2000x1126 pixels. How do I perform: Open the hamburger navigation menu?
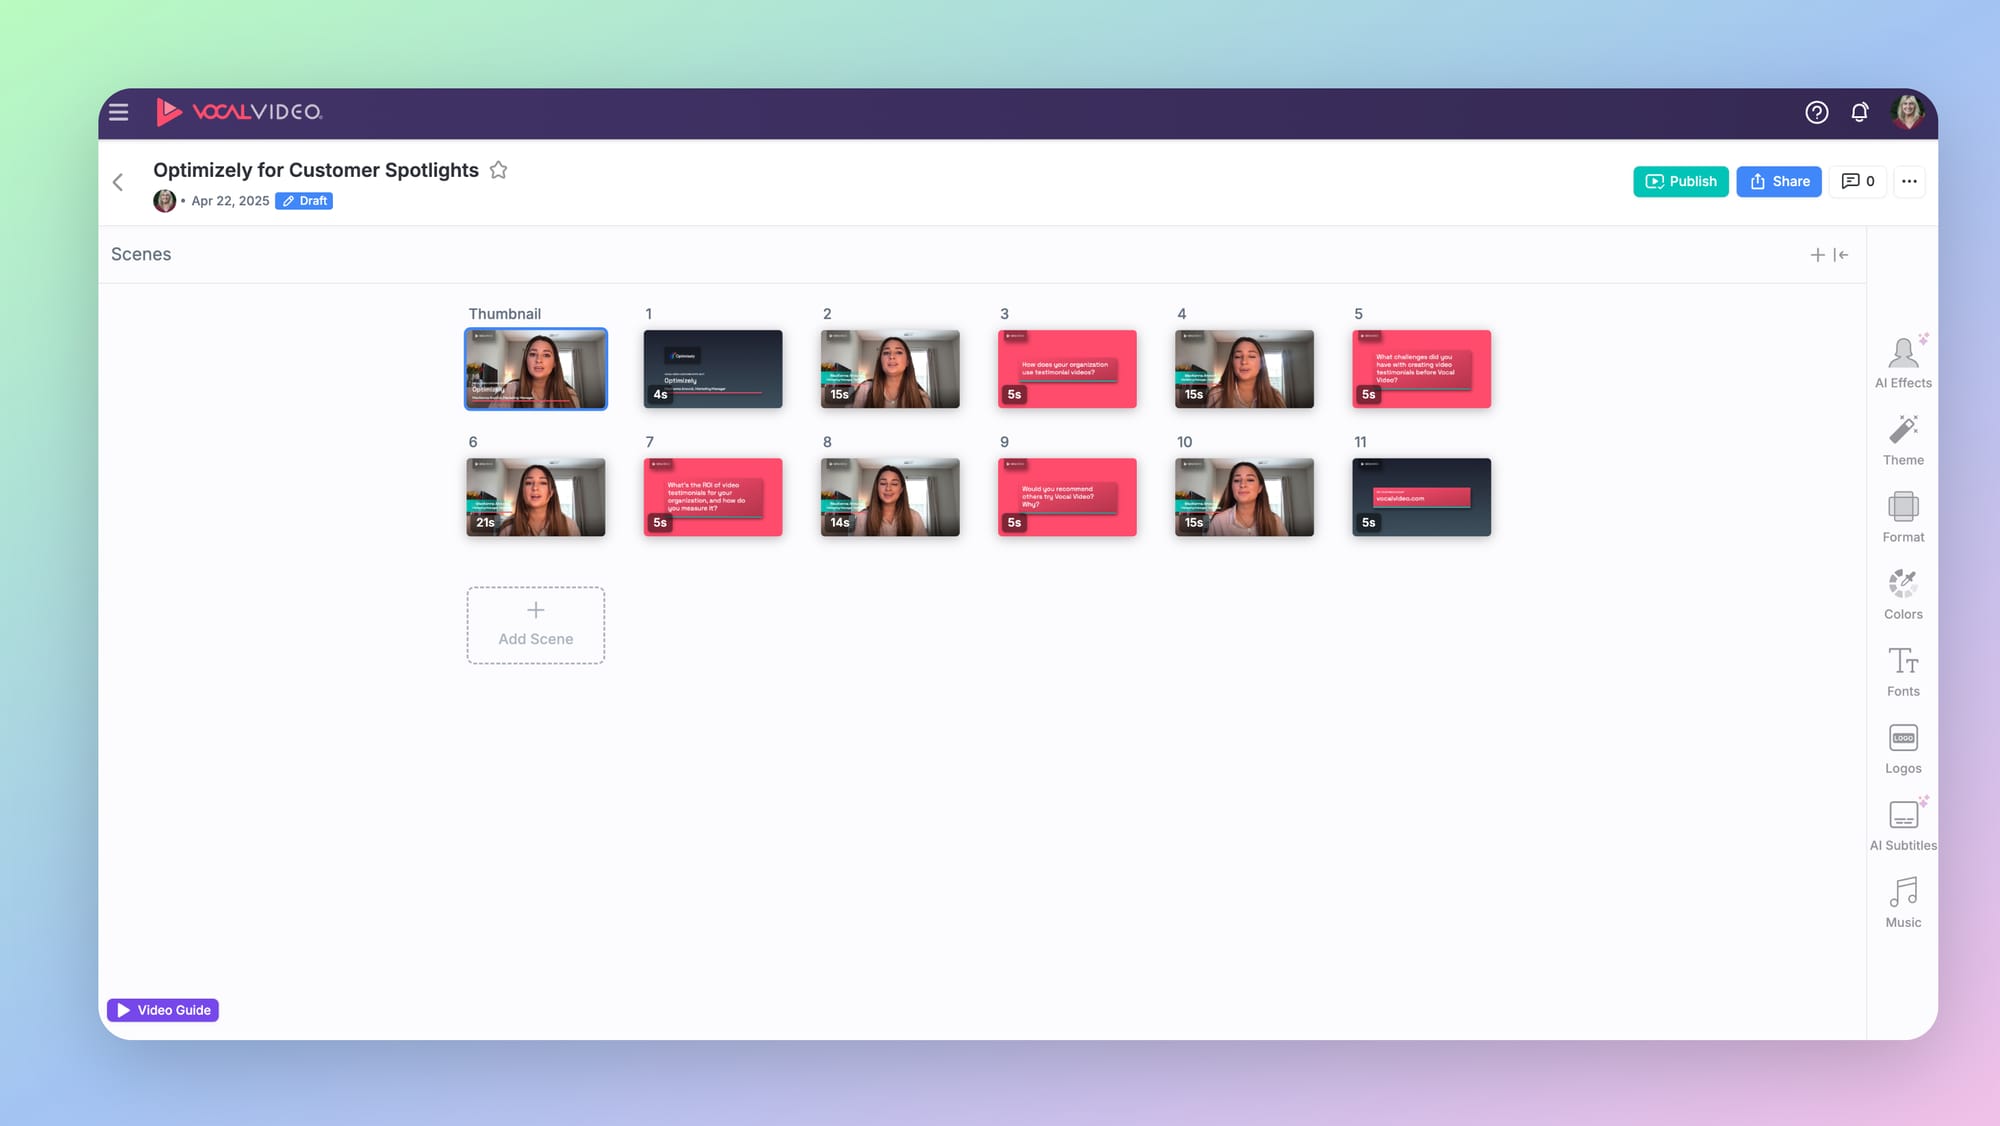tap(119, 112)
